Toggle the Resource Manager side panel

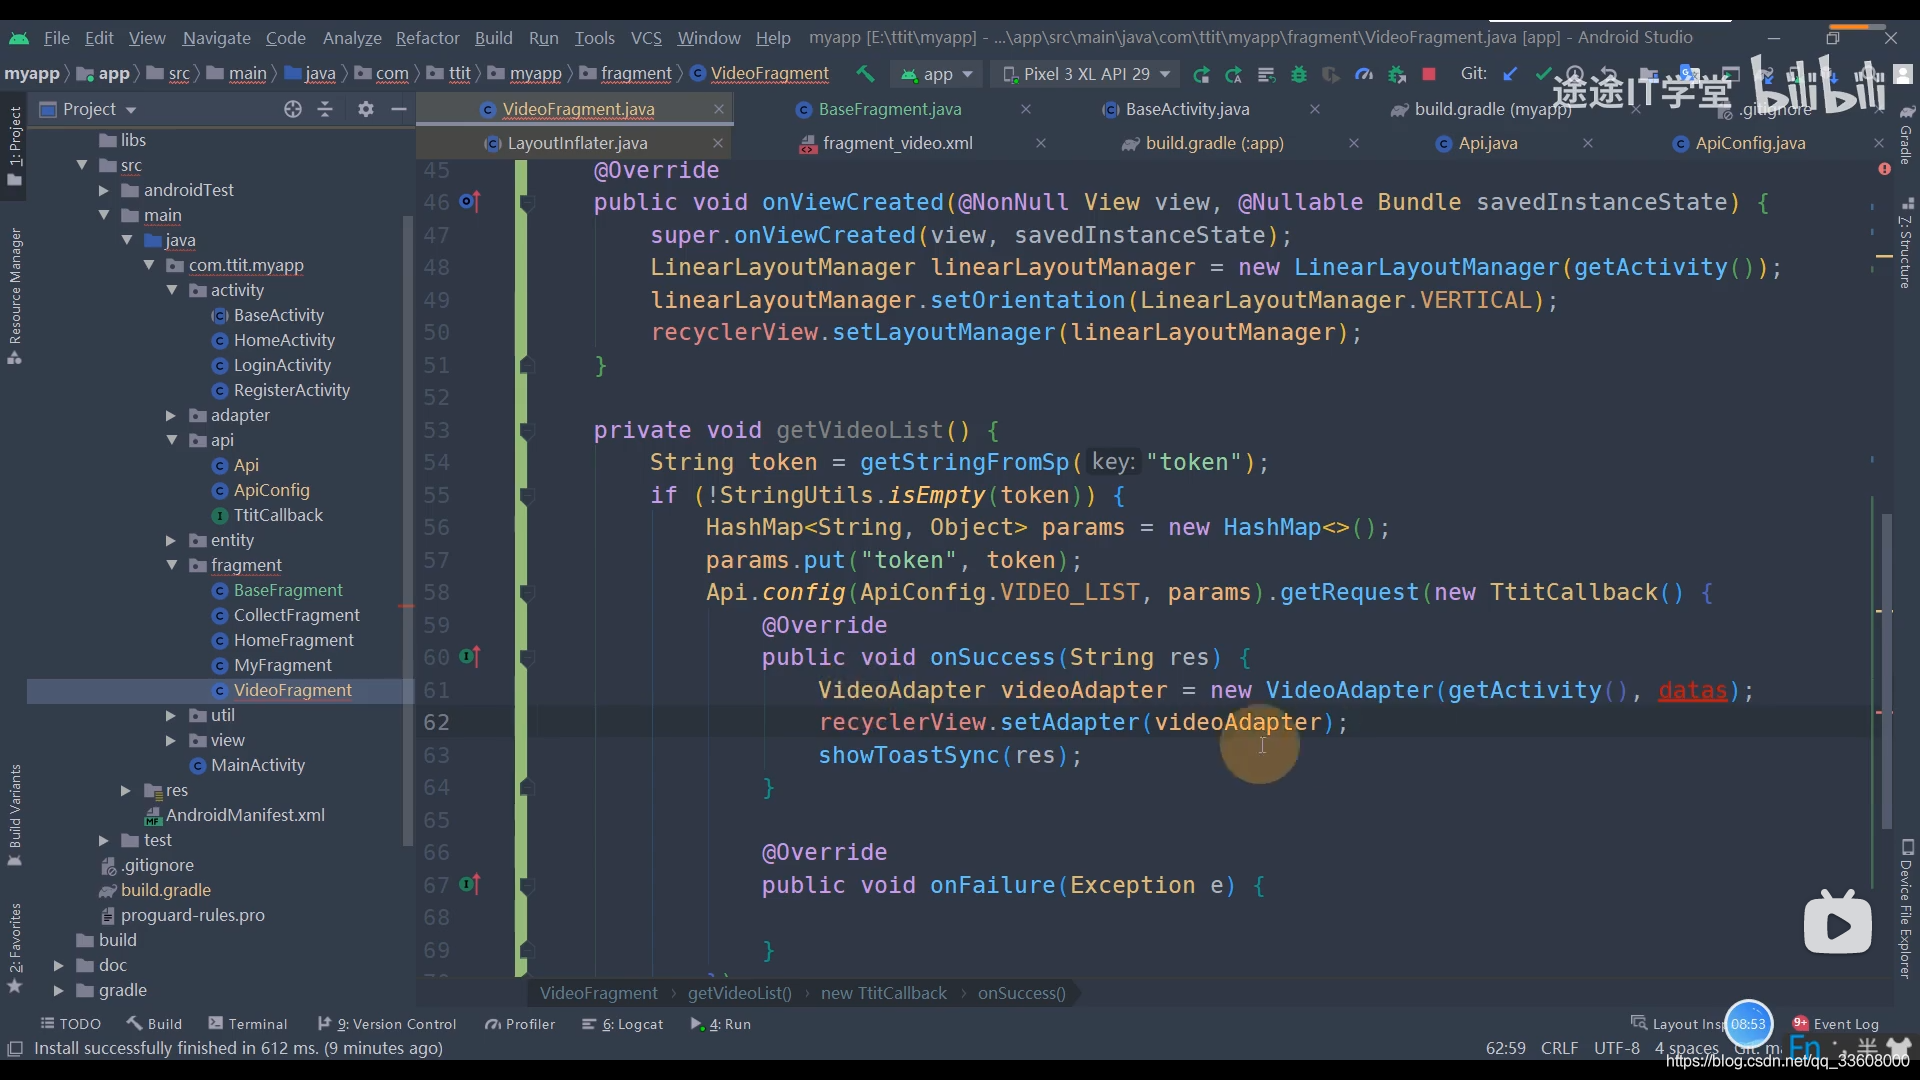pyautogui.click(x=15, y=295)
